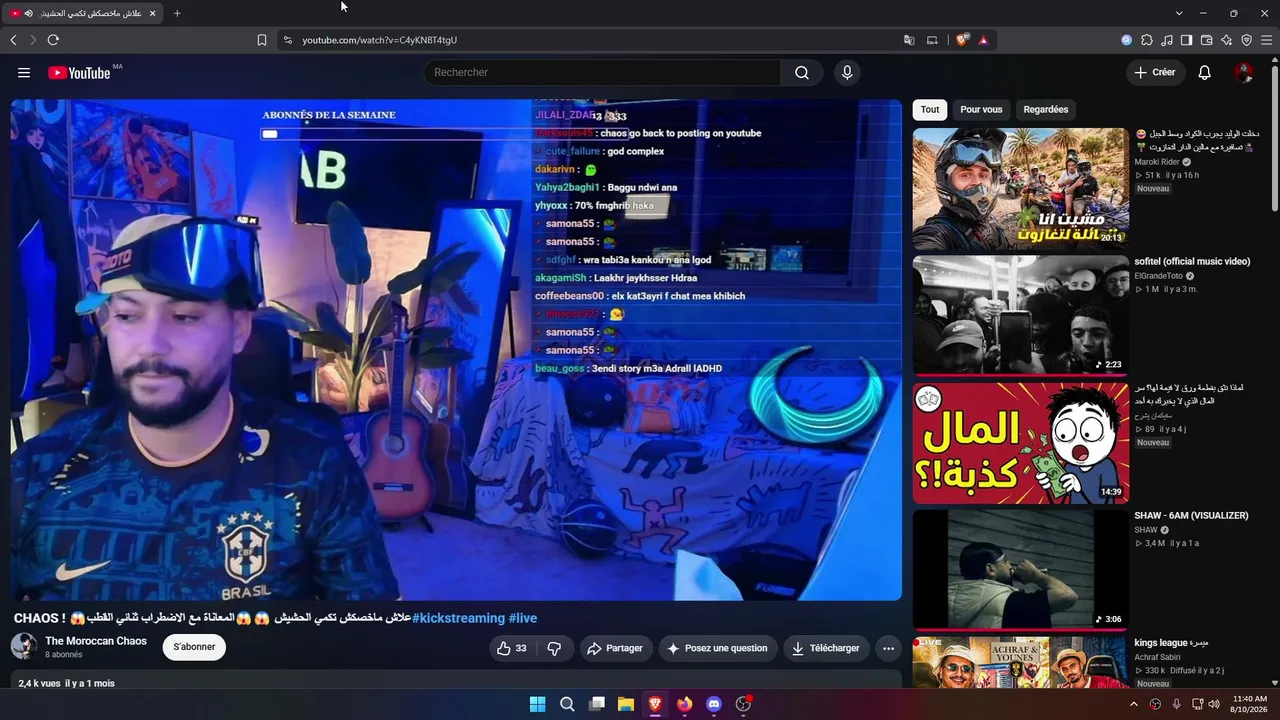Switch to the YouTube browser tab
The height and width of the screenshot is (720, 1280).
[82, 13]
